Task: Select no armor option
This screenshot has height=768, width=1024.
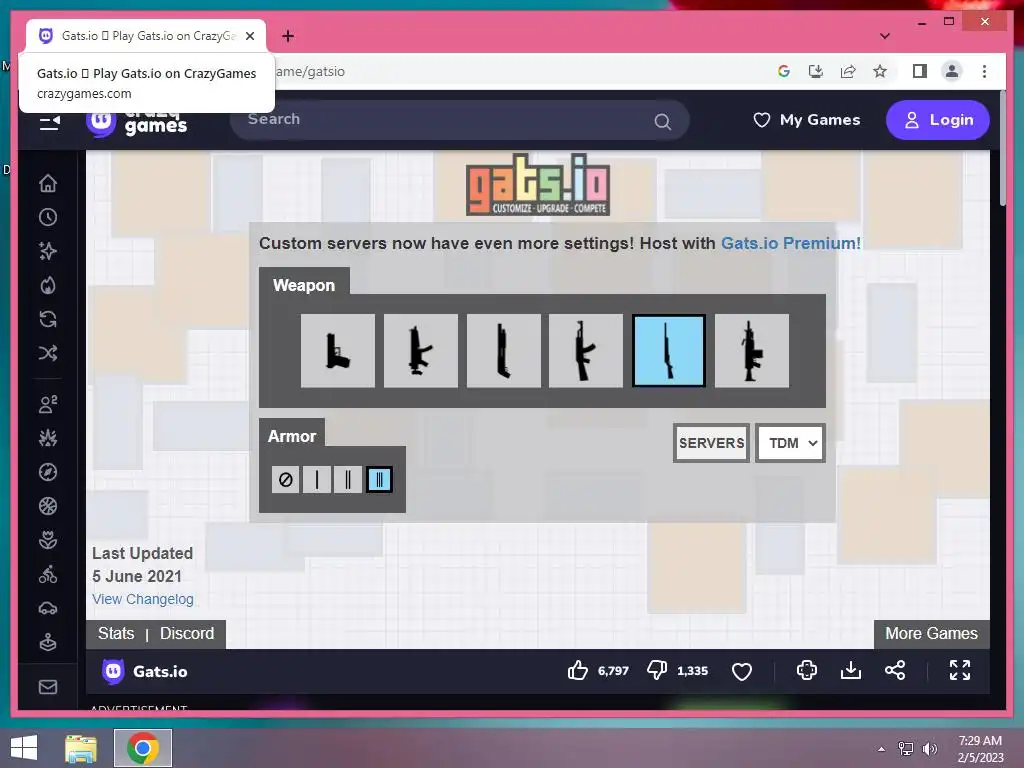Action: coord(285,479)
